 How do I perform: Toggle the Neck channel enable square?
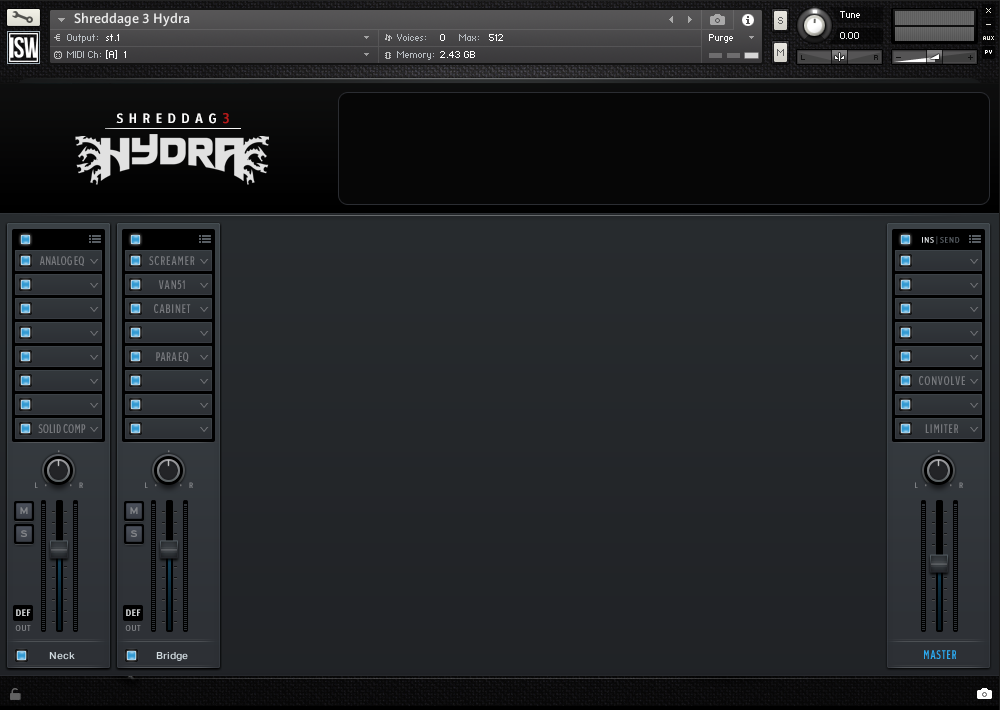pyautogui.click(x=22, y=655)
